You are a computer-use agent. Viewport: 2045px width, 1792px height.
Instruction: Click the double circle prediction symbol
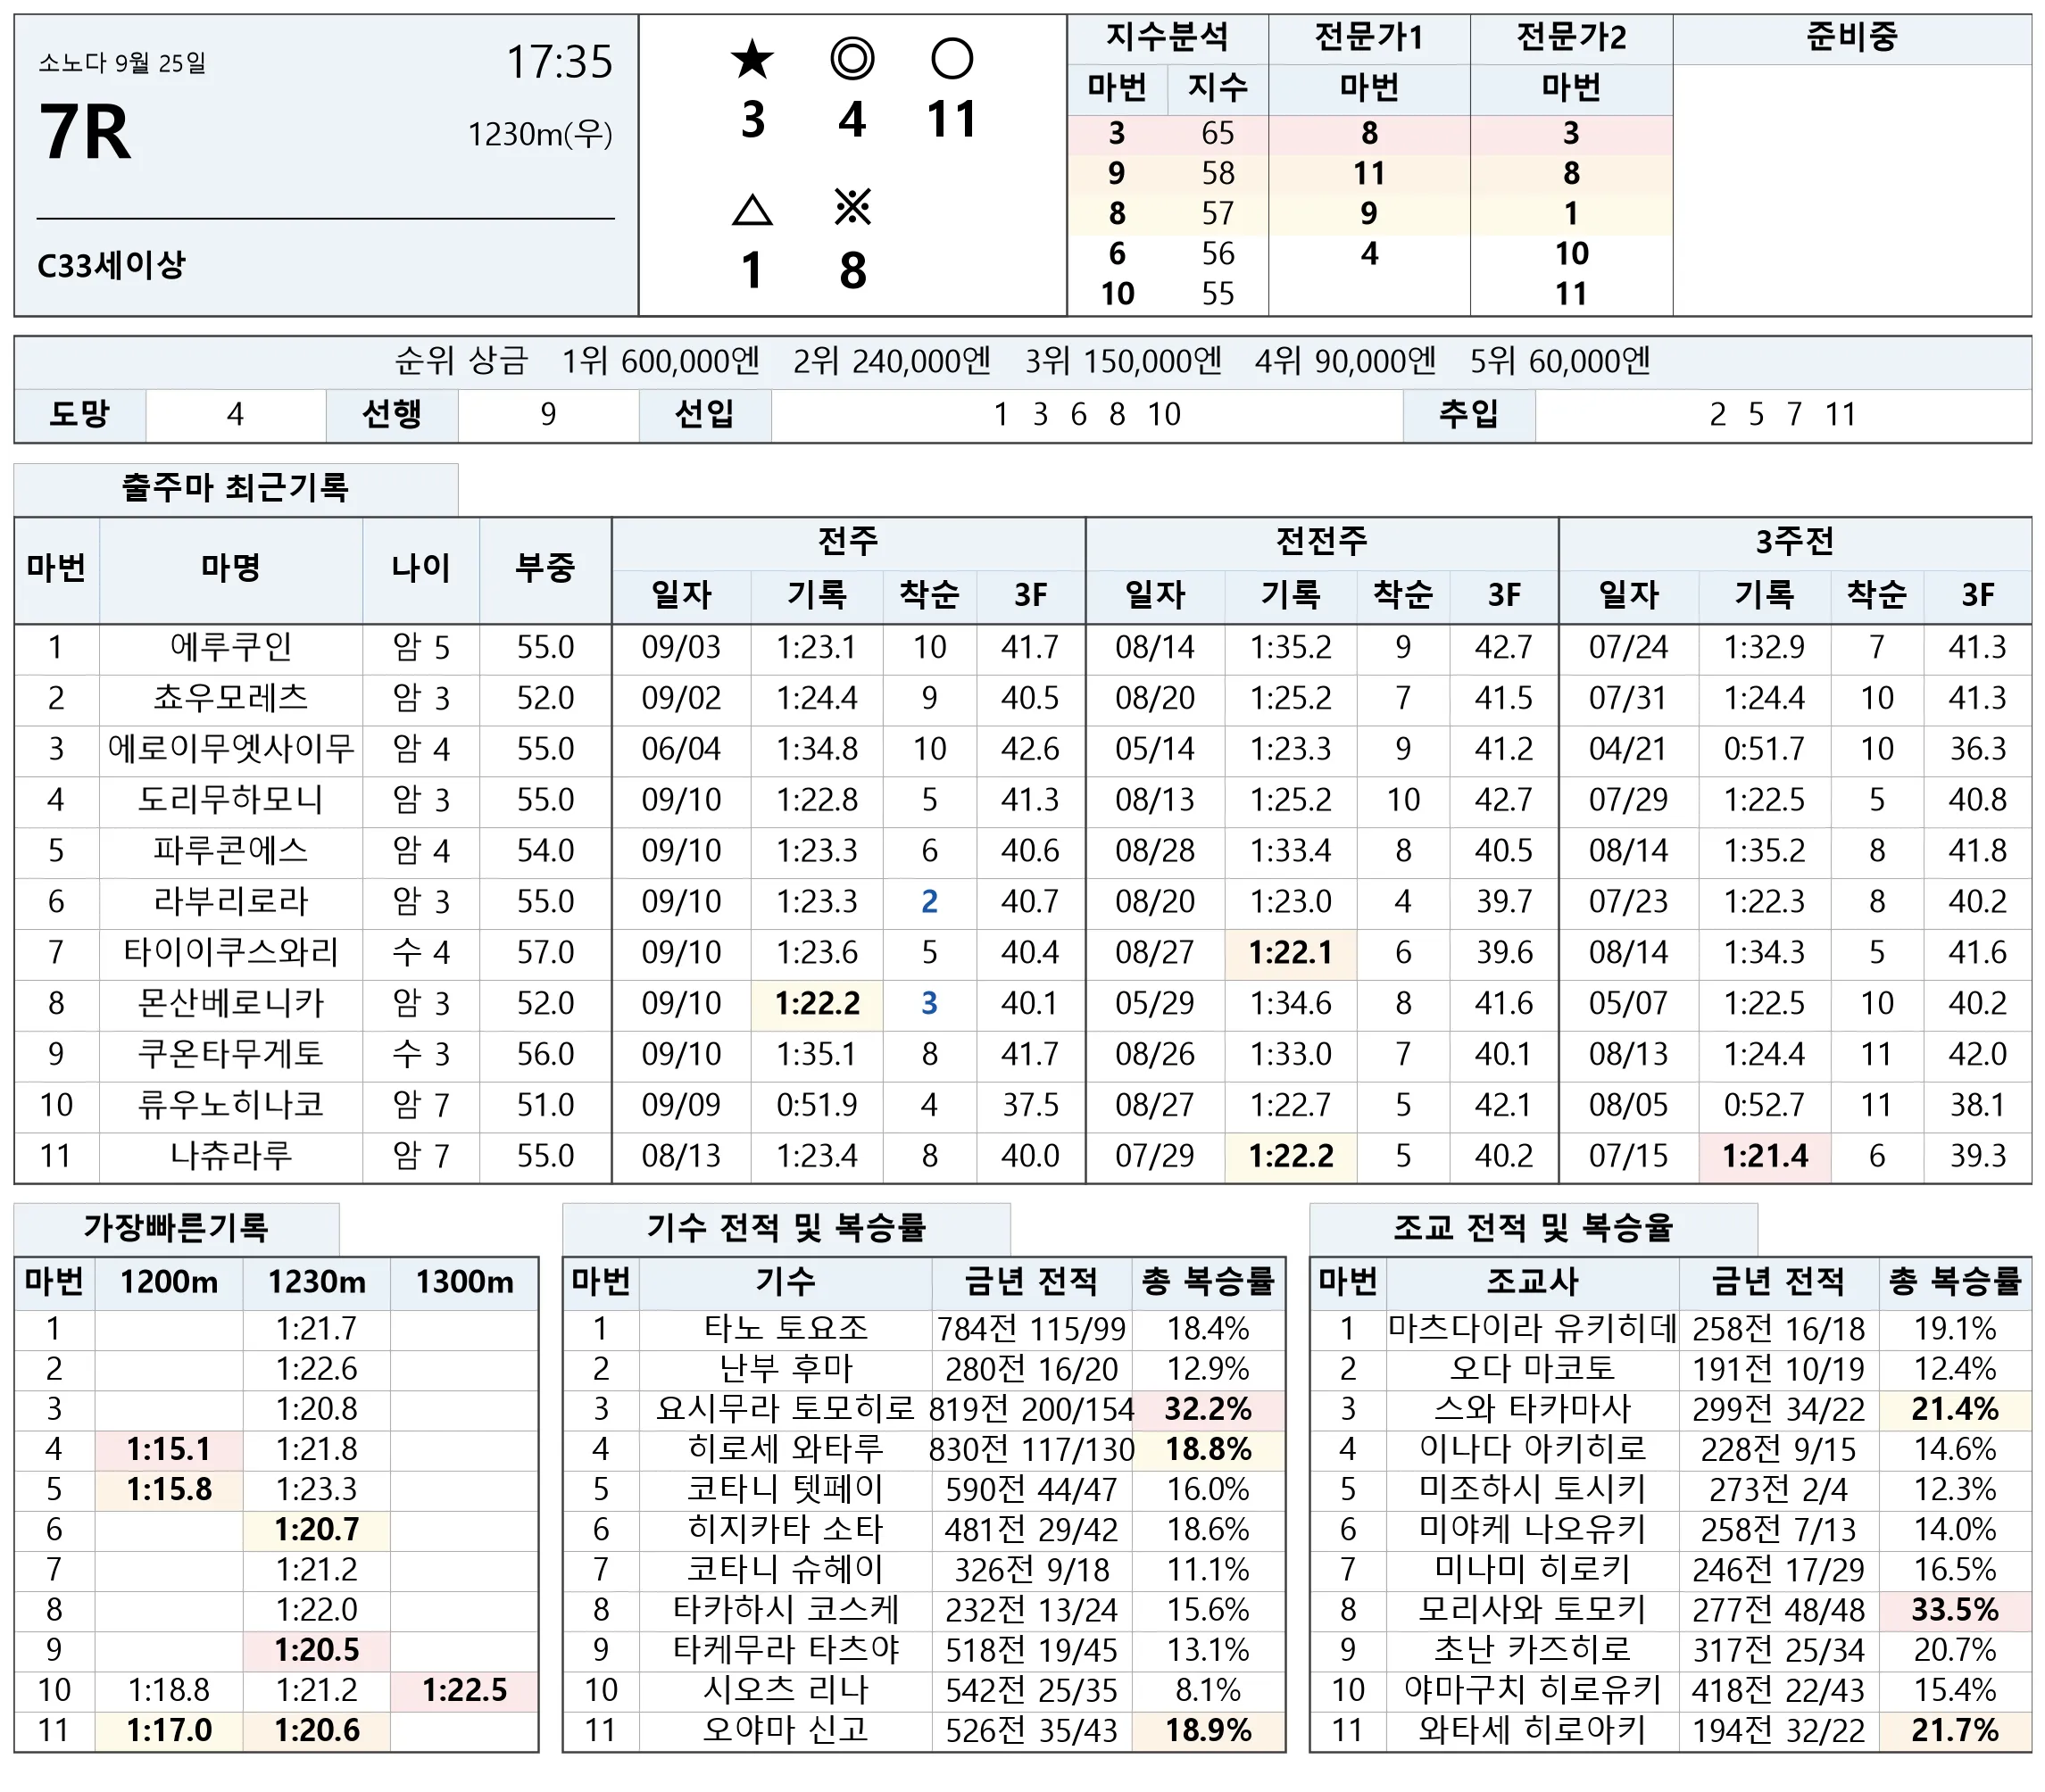point(852,59)
